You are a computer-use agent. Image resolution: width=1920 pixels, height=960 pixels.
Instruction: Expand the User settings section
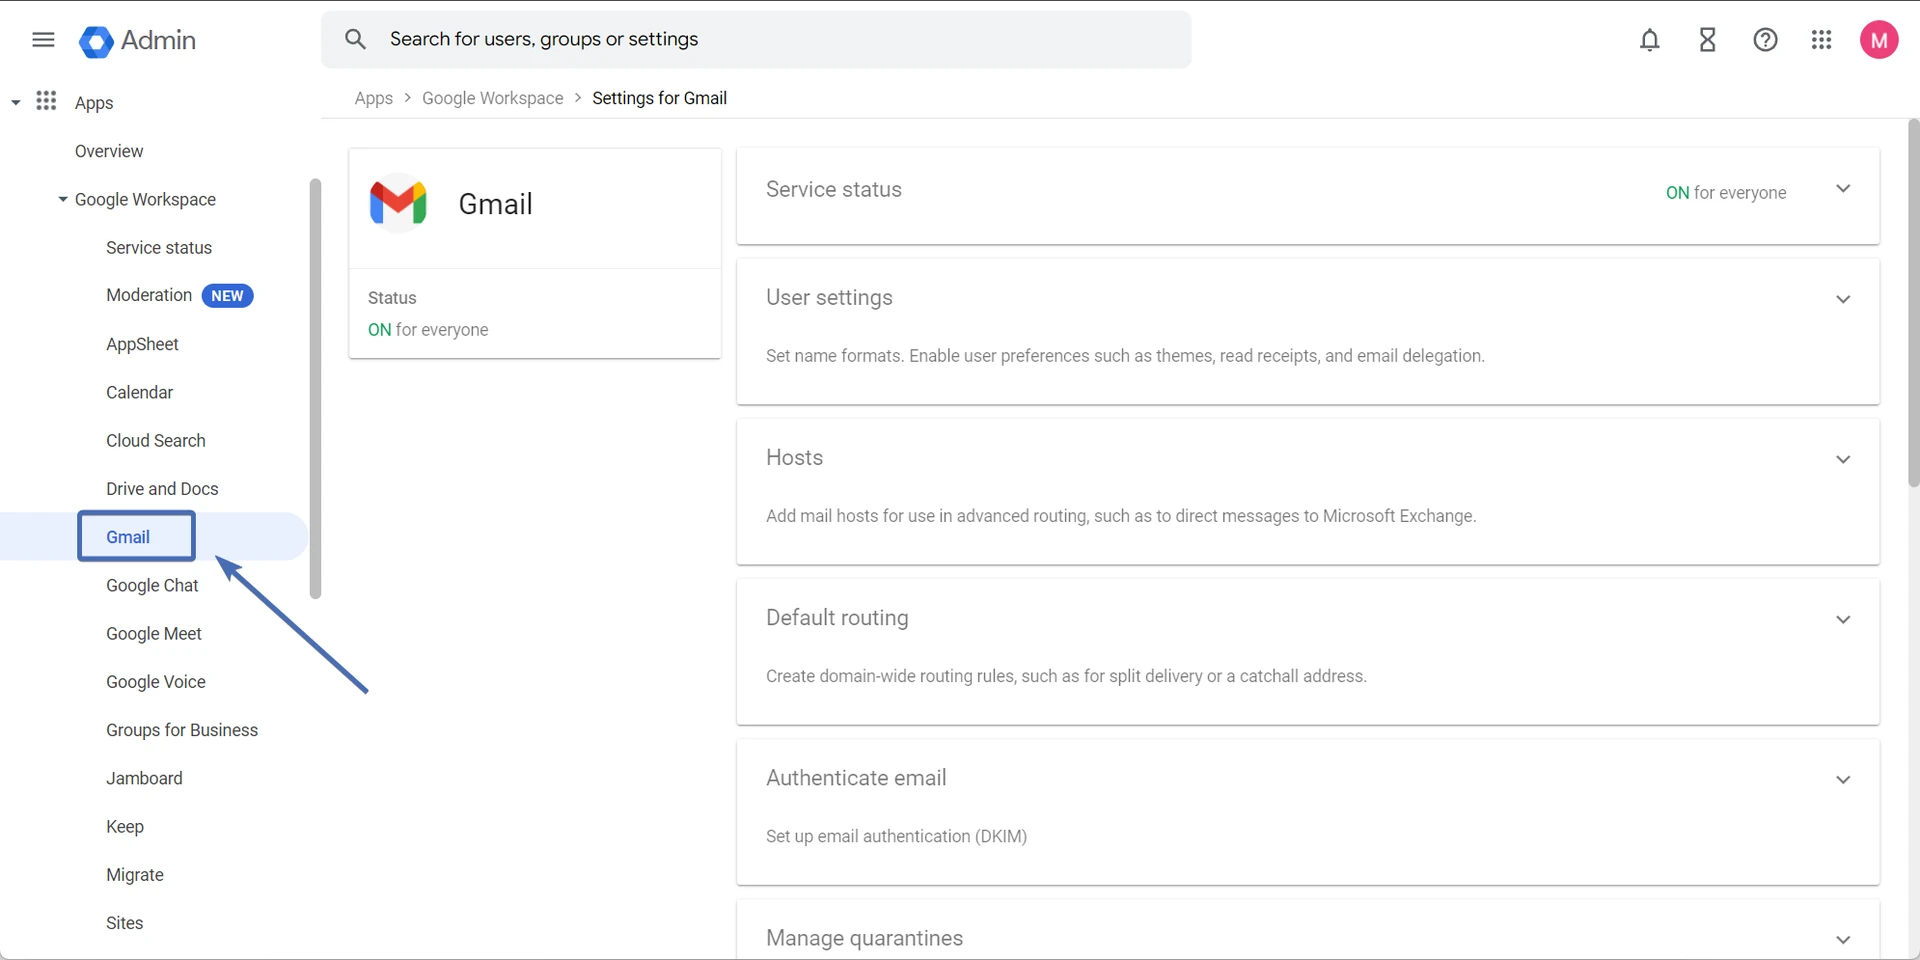1842,299
